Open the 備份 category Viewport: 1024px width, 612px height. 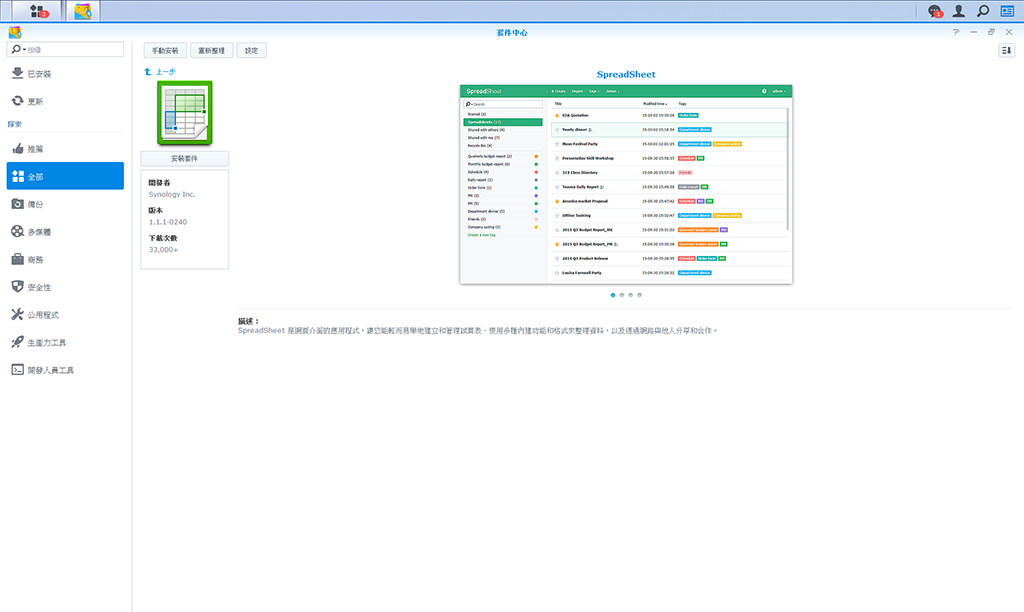[x=65, y=204]
